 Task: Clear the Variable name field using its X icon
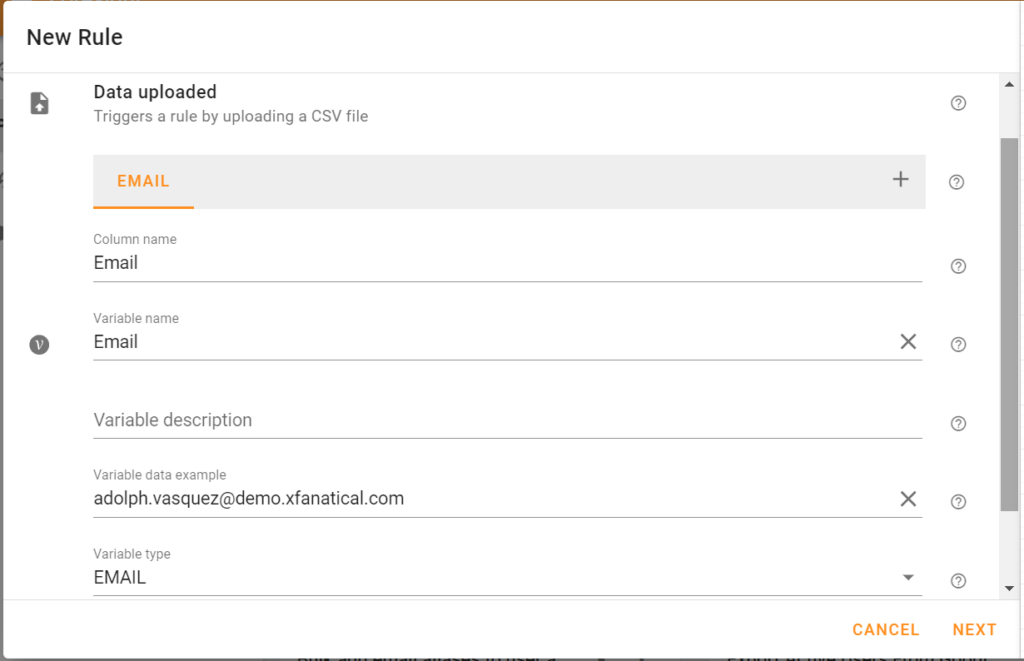pos(908,341)
